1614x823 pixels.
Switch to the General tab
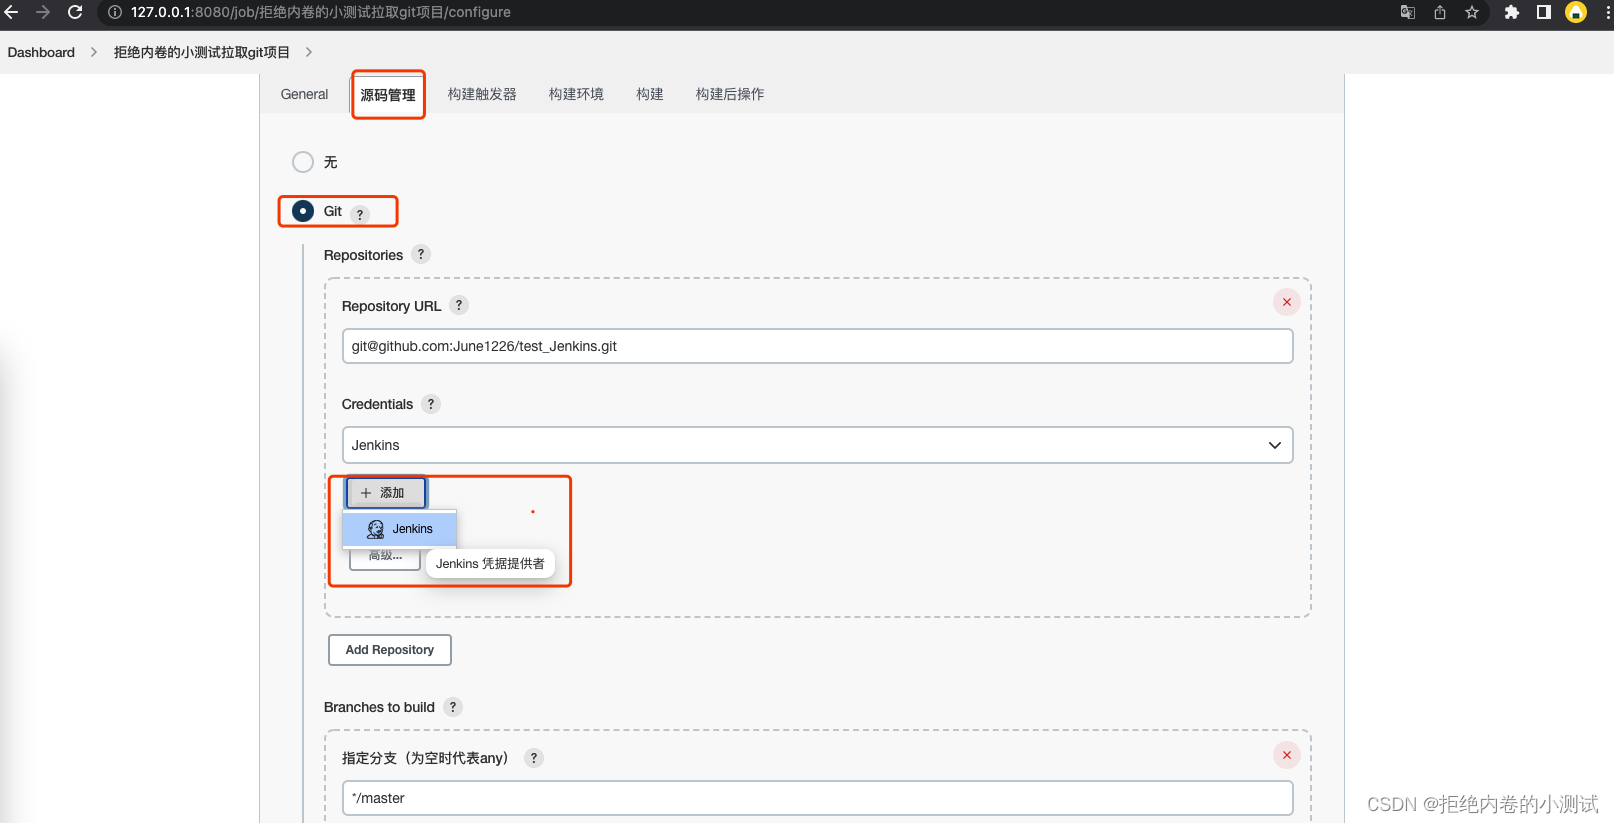tap(304, 94)
